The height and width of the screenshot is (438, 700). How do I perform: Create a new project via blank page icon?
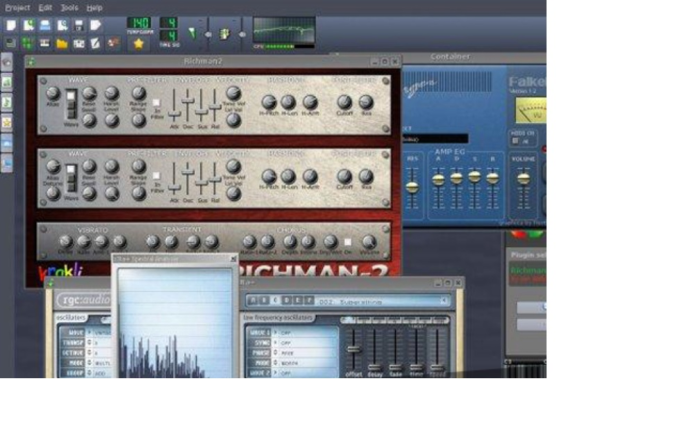point(11,25)
